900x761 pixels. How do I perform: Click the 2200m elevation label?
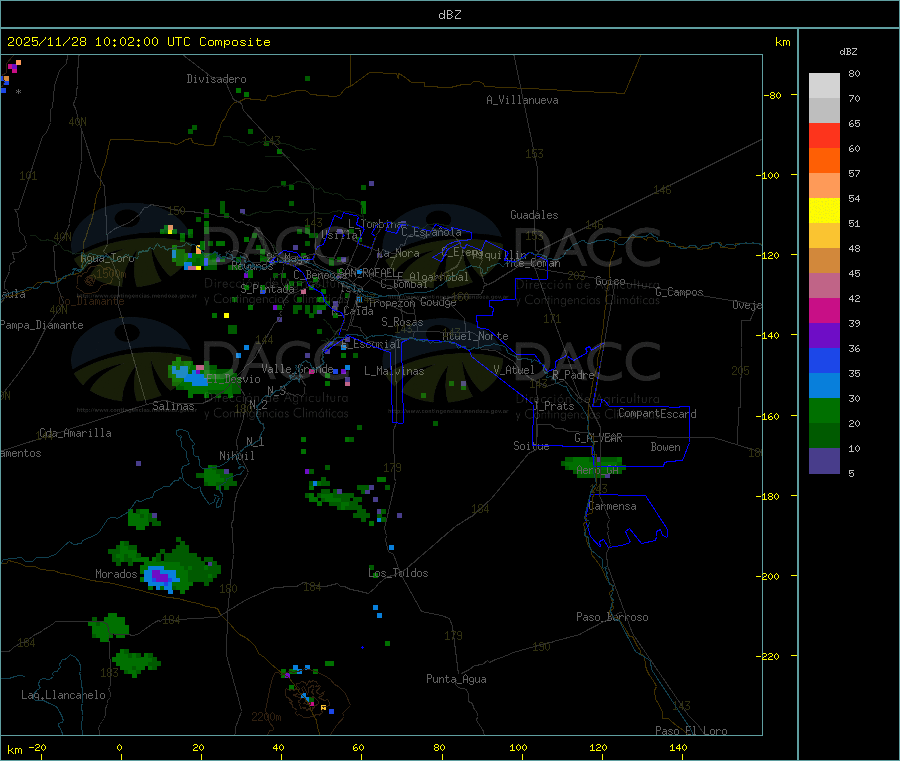click(266, 717)
